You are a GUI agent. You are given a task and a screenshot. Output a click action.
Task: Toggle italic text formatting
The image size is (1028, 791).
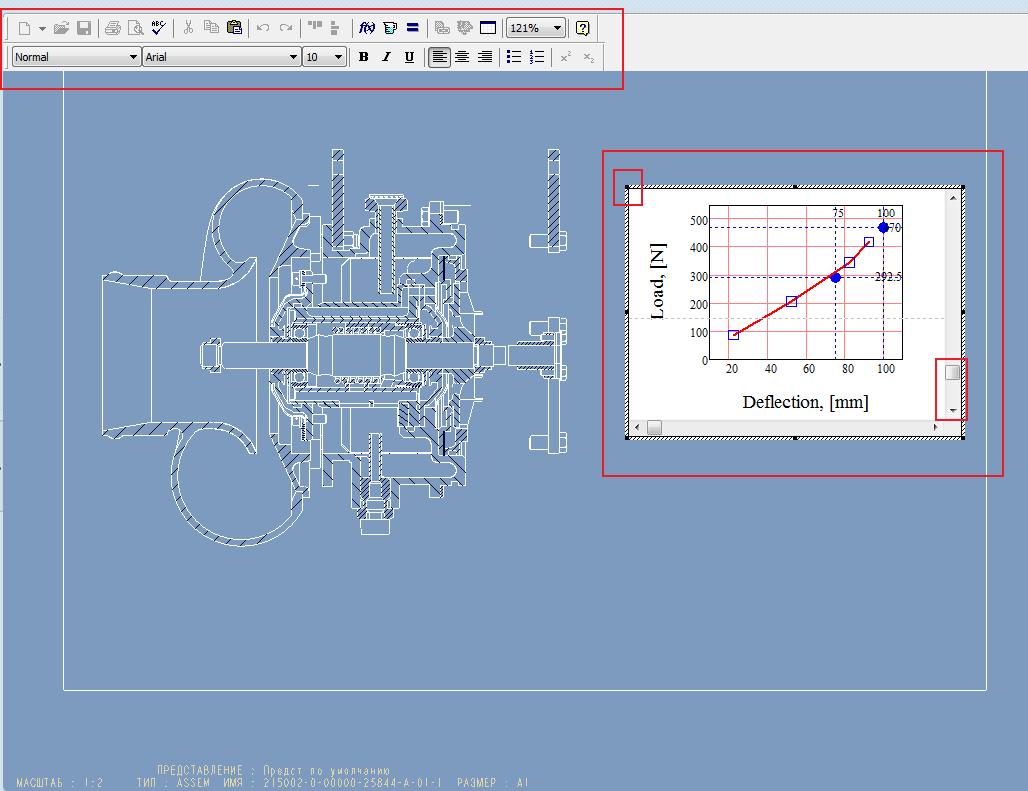[386, 56]
